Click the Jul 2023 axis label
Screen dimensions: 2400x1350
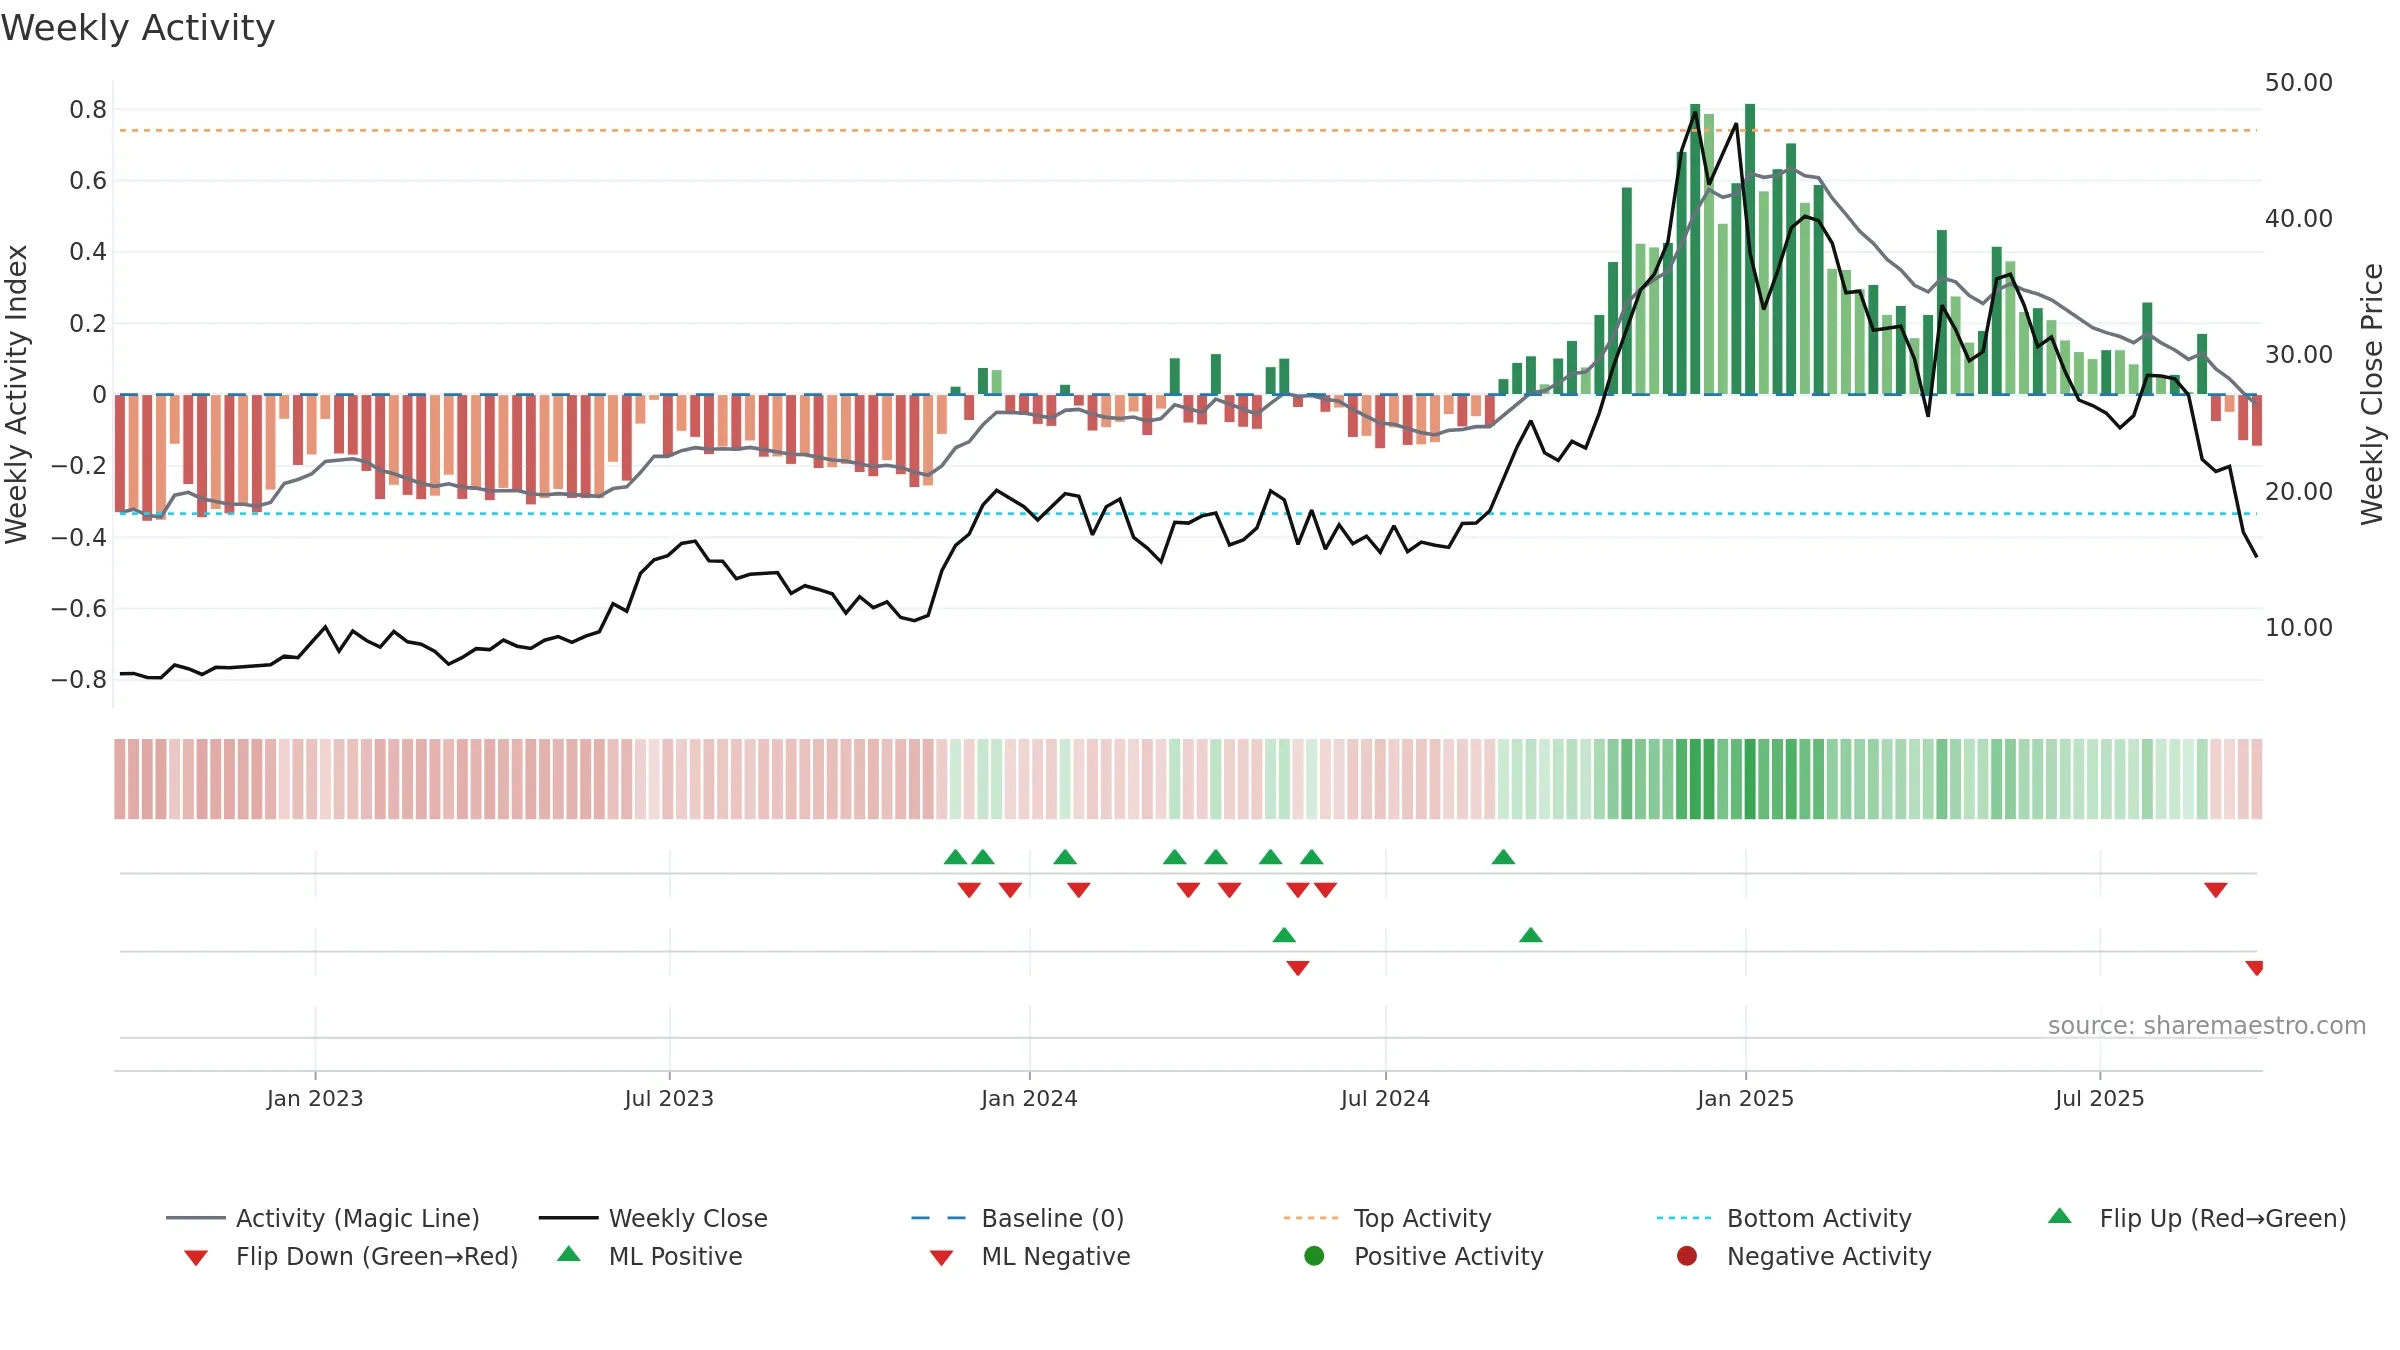669,1099
